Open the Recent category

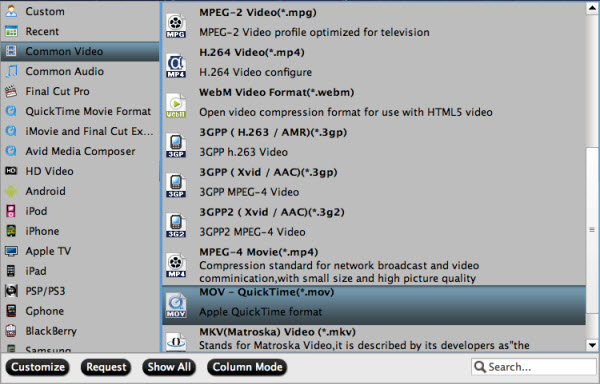pos(80,31)
